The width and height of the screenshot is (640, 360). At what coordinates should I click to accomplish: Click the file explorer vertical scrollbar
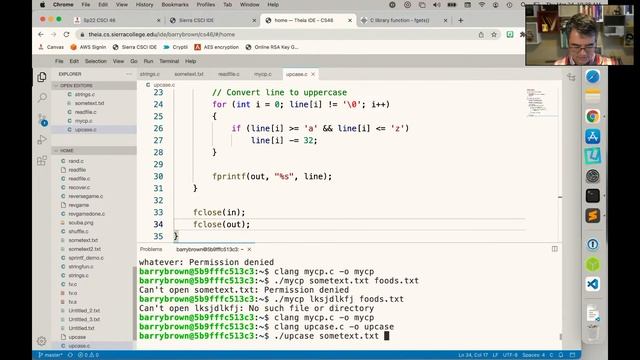(135, 304)
